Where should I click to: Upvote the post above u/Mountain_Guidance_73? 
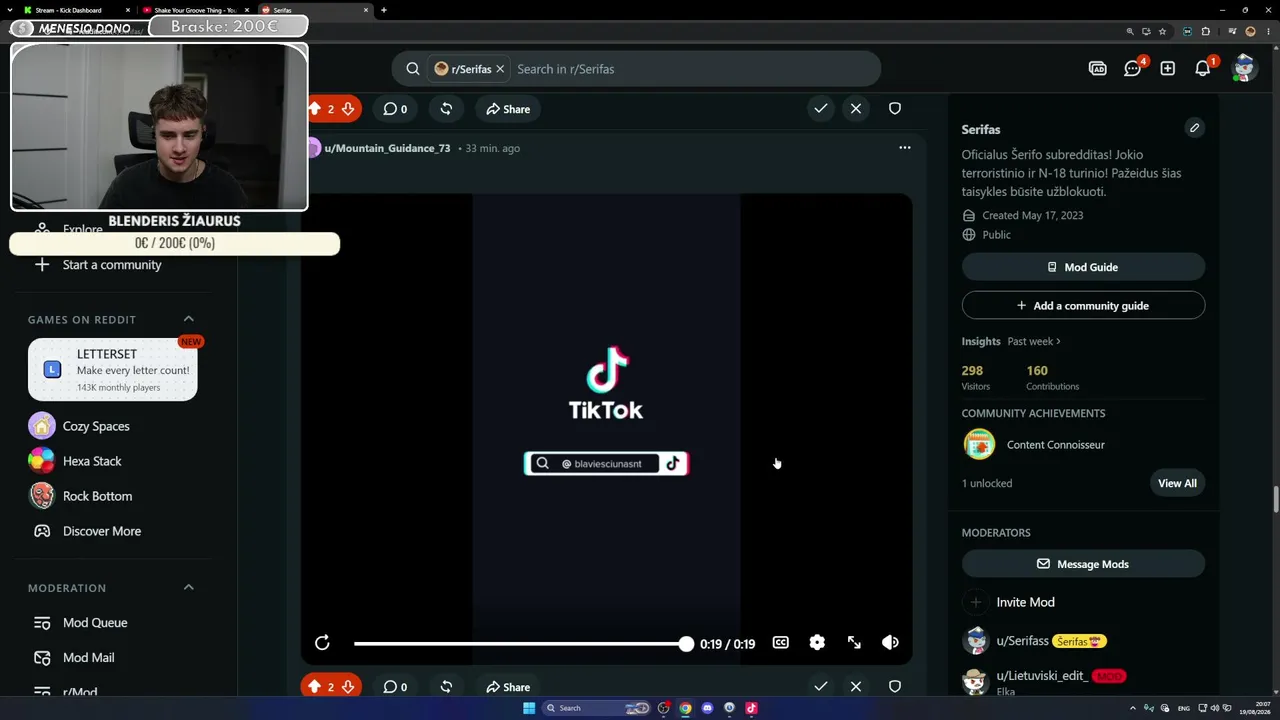(315, 109)
